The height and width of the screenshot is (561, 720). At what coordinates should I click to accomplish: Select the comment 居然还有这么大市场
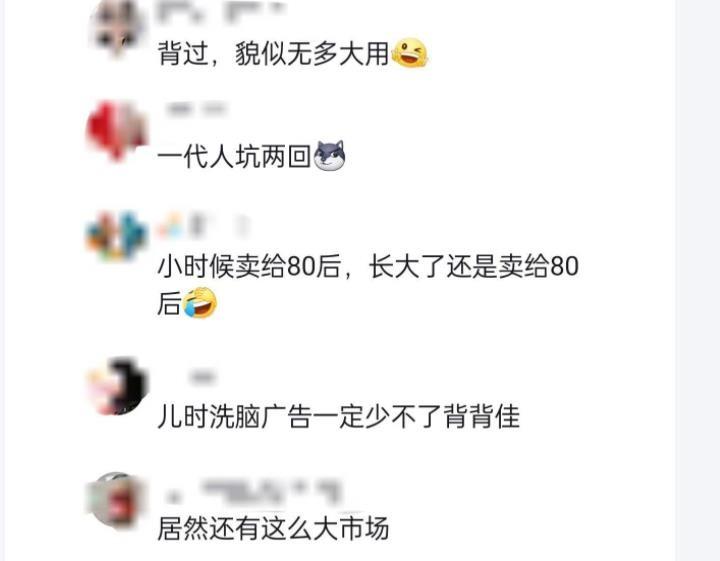[273, 528]
